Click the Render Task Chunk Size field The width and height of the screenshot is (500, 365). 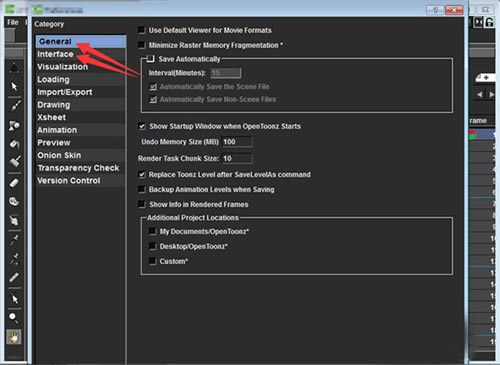(x=237, y=159)
